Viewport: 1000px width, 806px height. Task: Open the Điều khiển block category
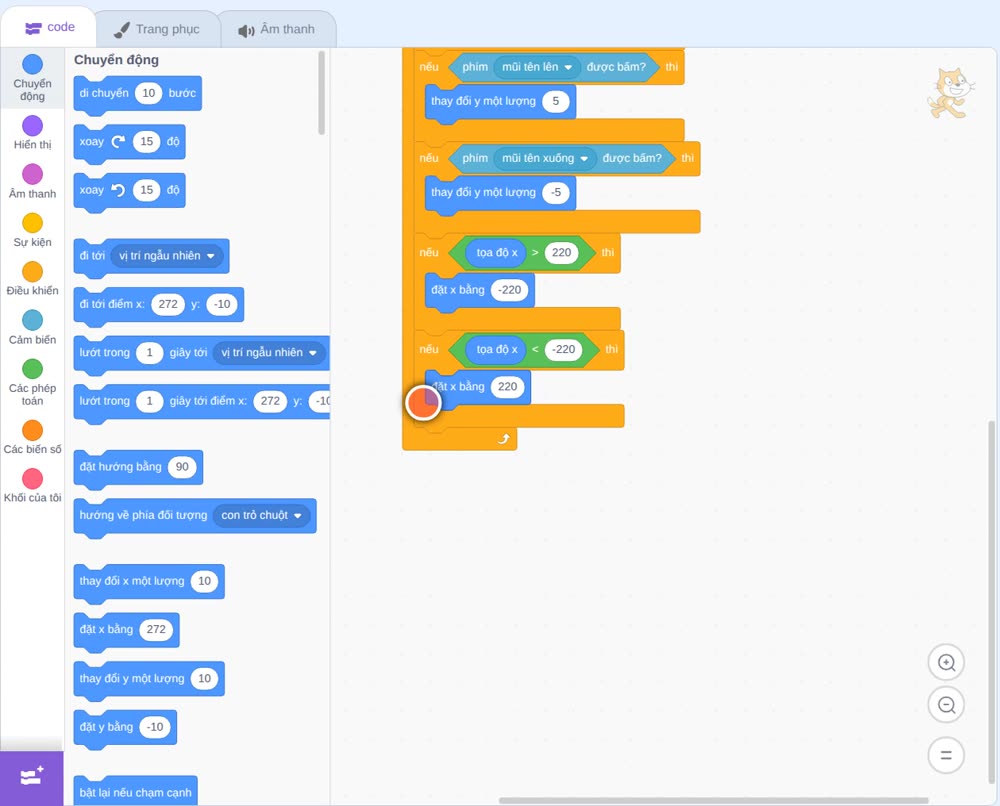coord(33,279)
